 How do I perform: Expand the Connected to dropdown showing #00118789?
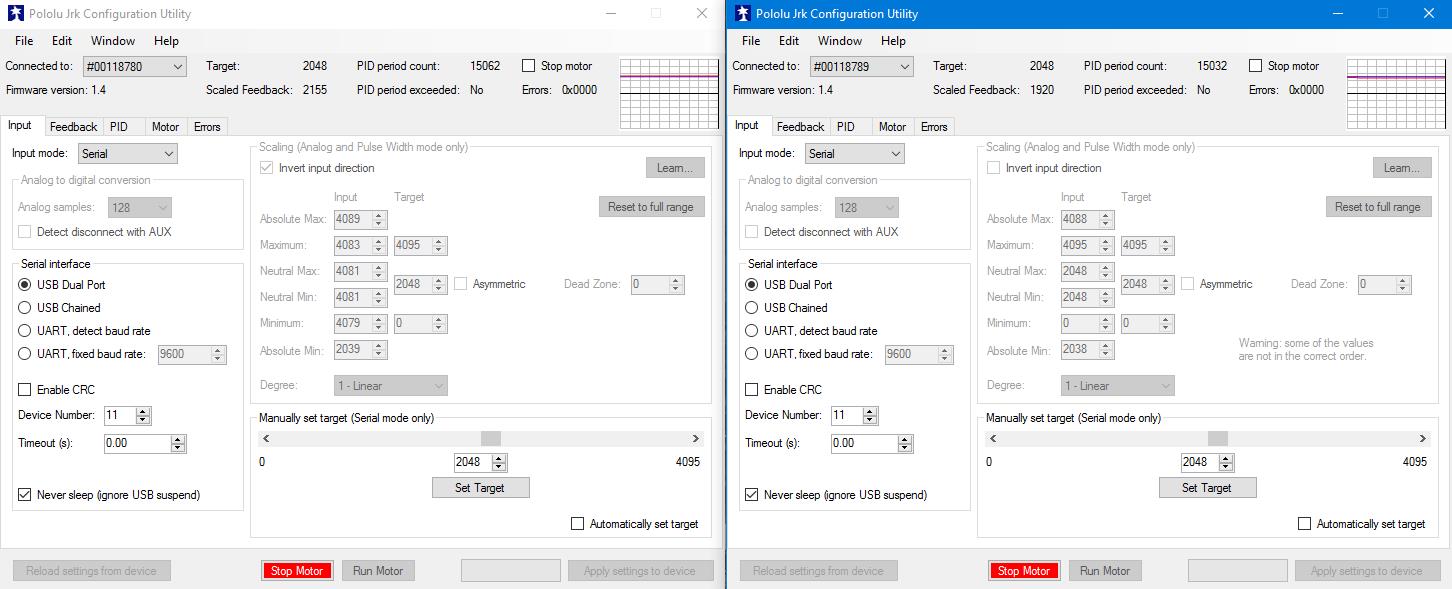862,67
